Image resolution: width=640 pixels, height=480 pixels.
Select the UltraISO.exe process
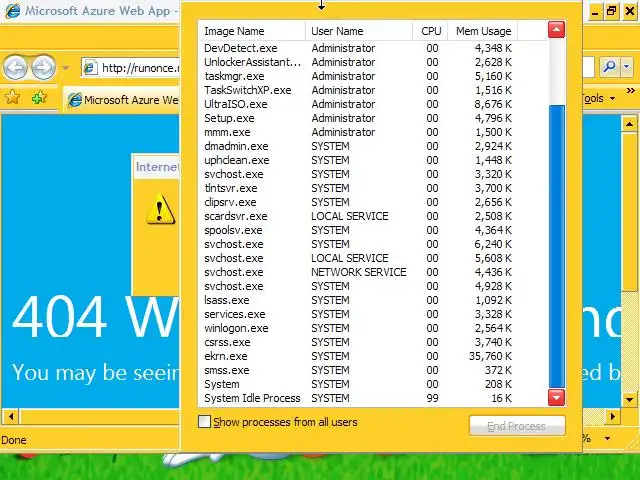[x=358, y=104]
